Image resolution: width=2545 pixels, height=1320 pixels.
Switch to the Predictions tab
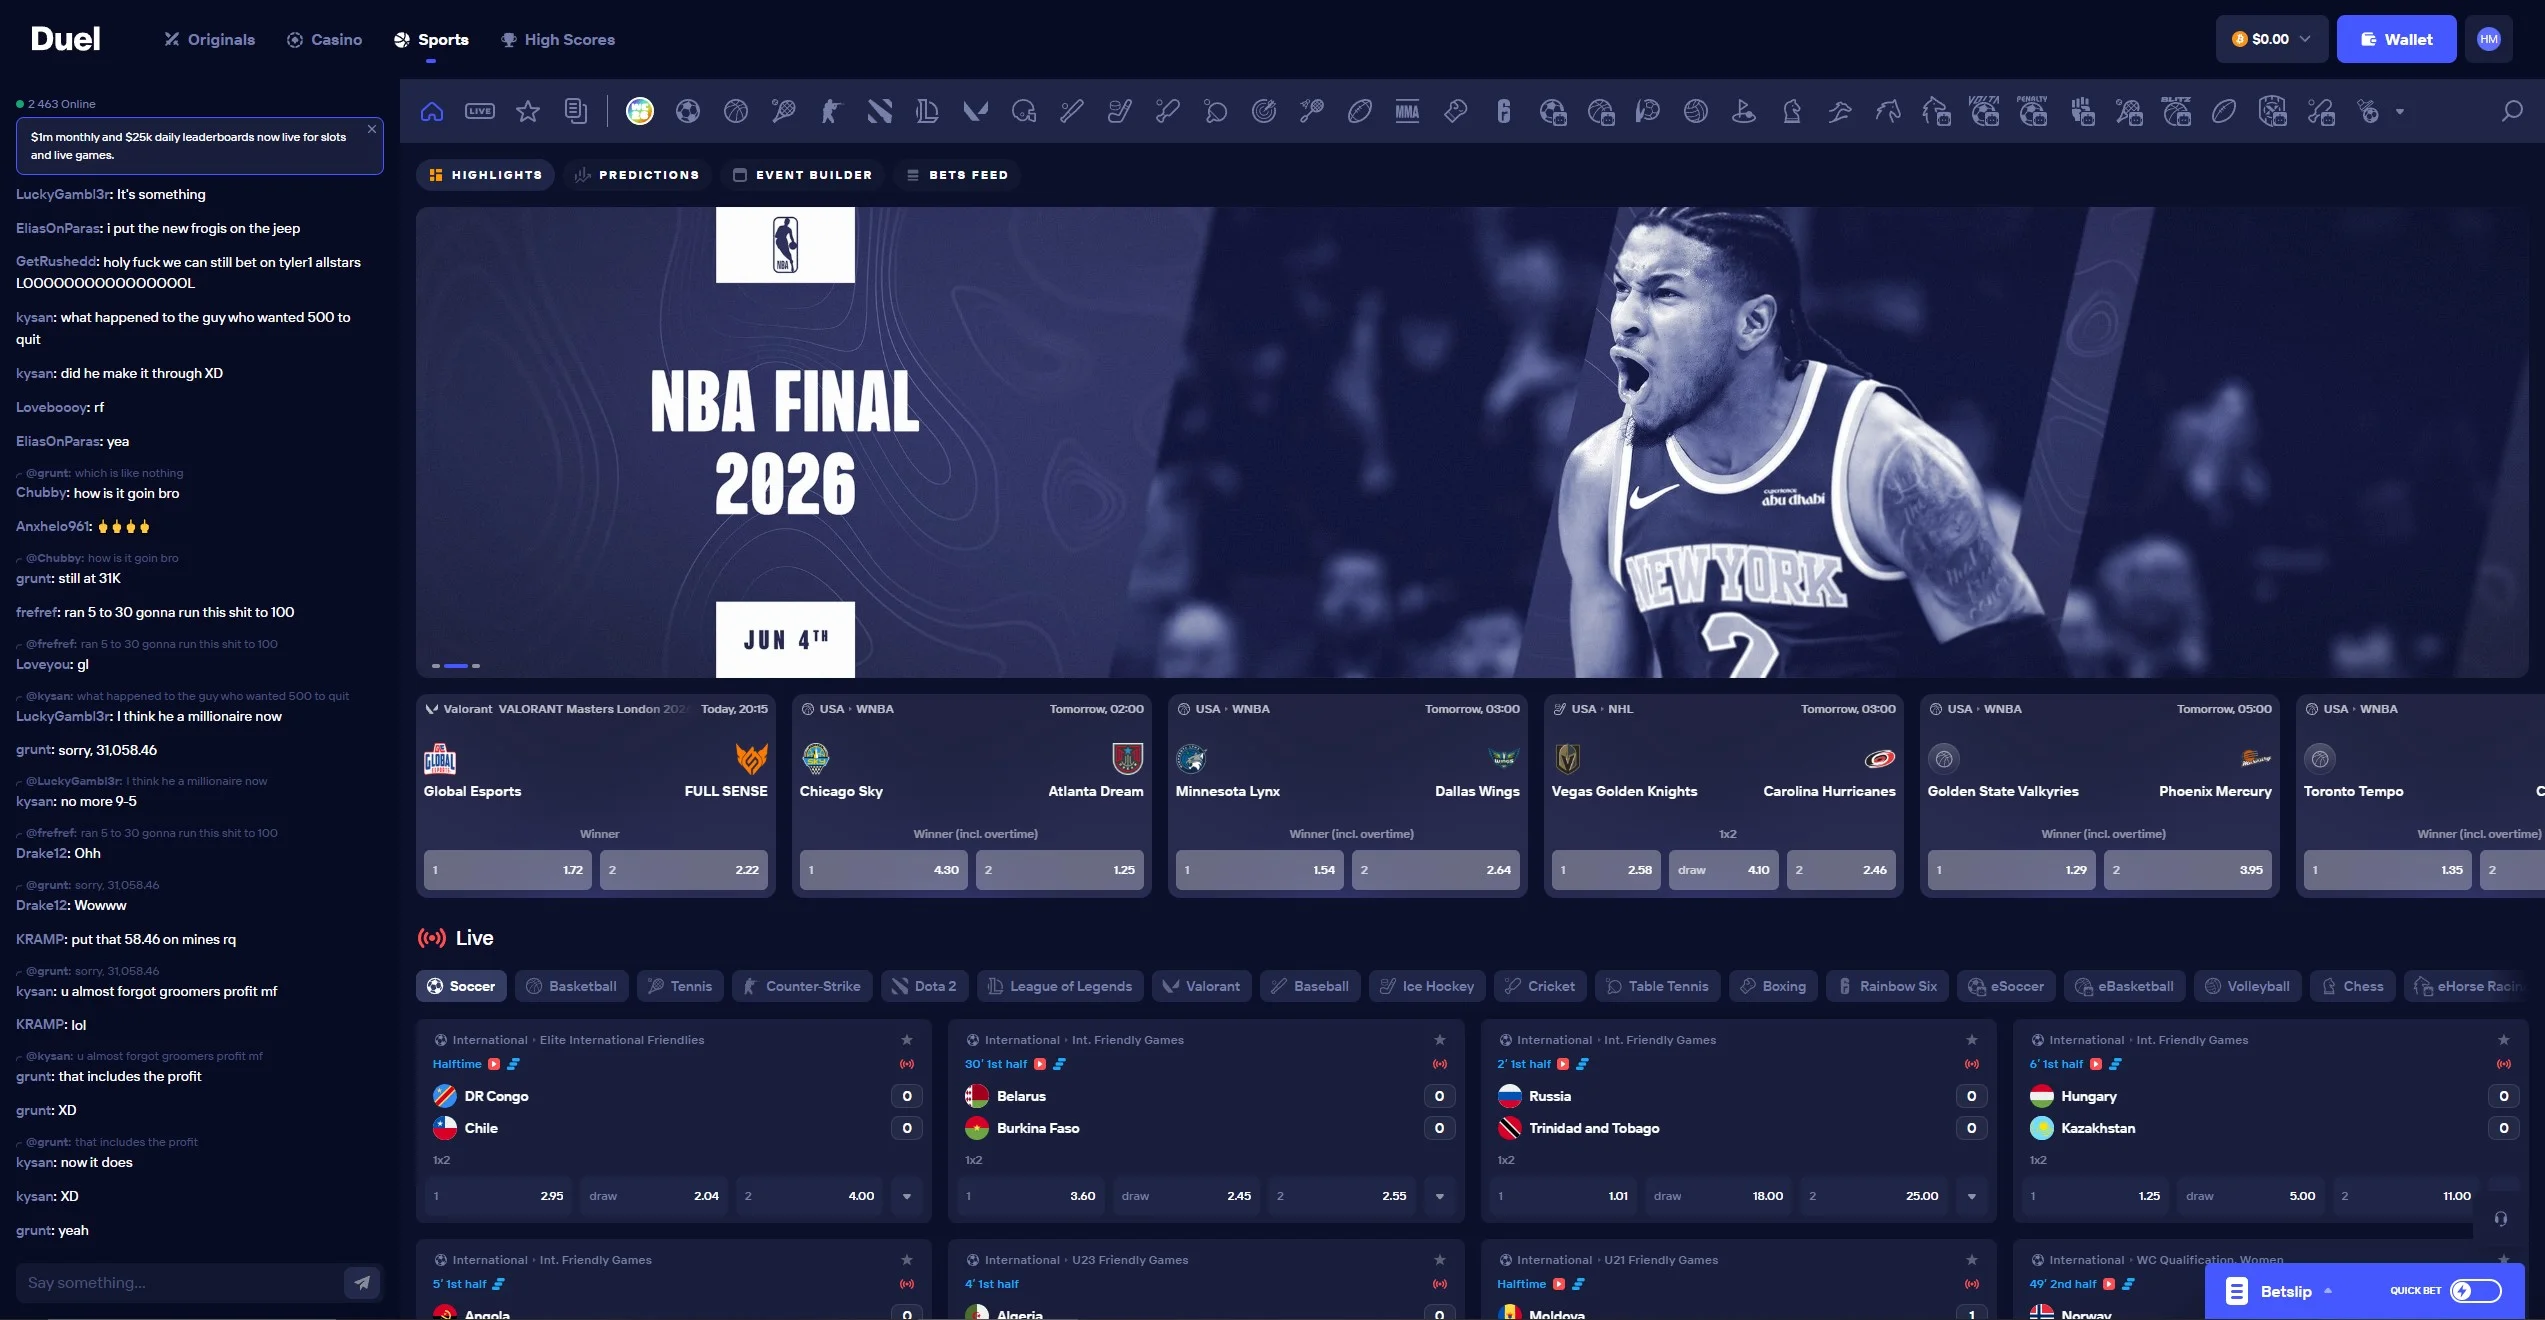coord(637,175)
